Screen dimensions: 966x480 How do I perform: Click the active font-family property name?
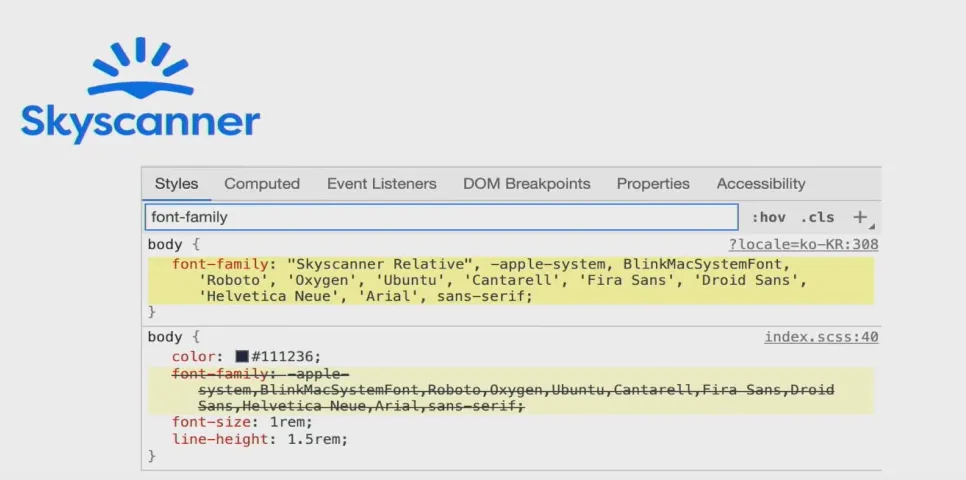pos(221,265)
